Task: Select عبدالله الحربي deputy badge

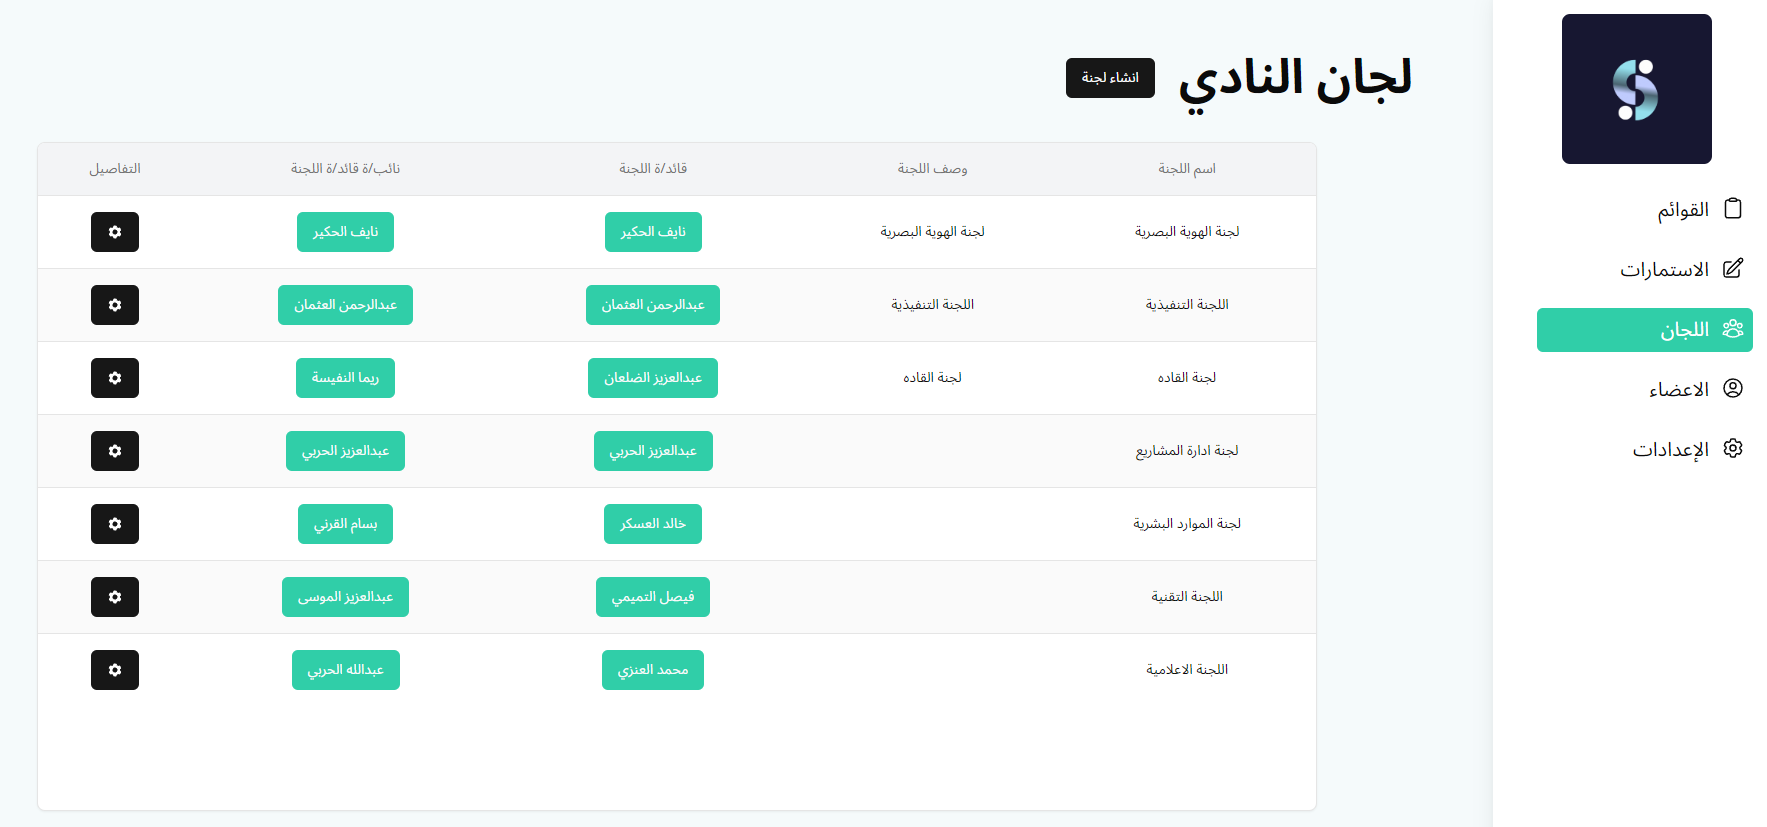Action: (x=345, y=670)
